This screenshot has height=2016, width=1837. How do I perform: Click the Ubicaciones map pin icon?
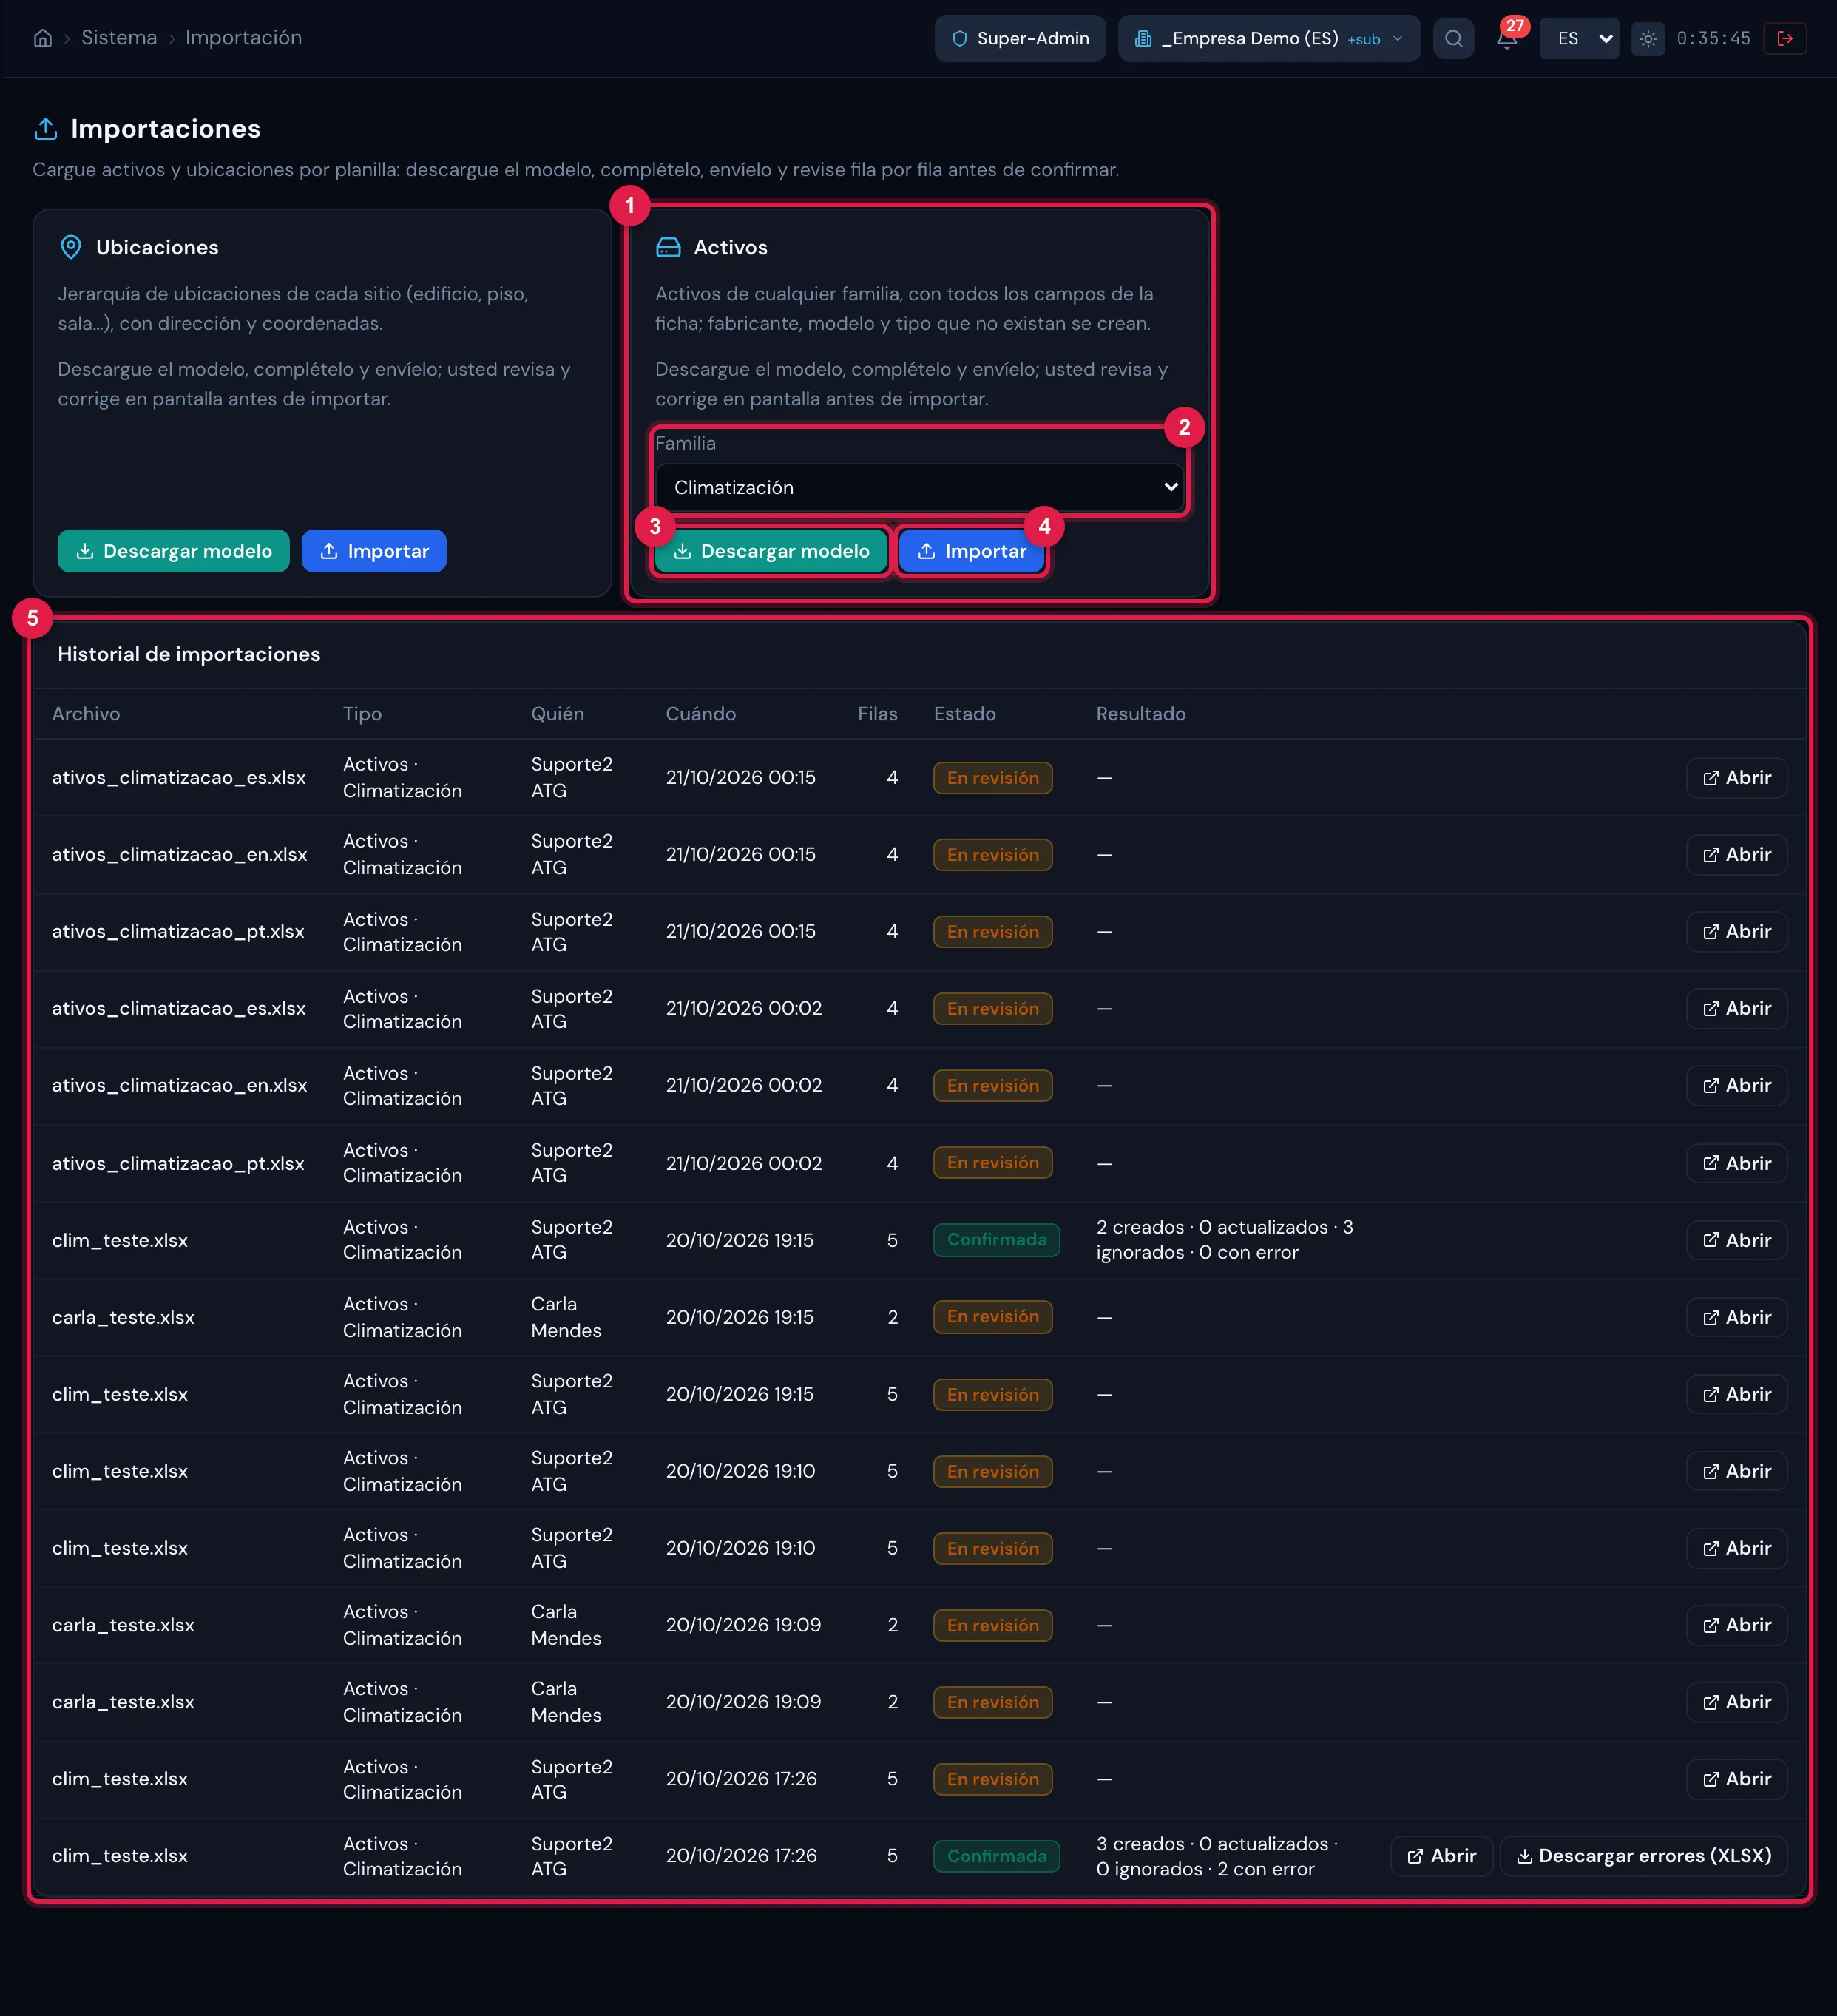[x=71, y=247]
